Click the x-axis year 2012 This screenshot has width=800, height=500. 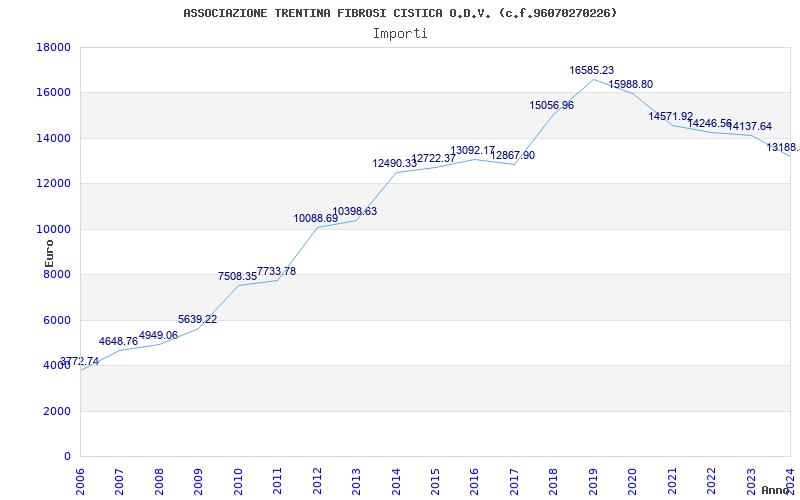[317, 481]
